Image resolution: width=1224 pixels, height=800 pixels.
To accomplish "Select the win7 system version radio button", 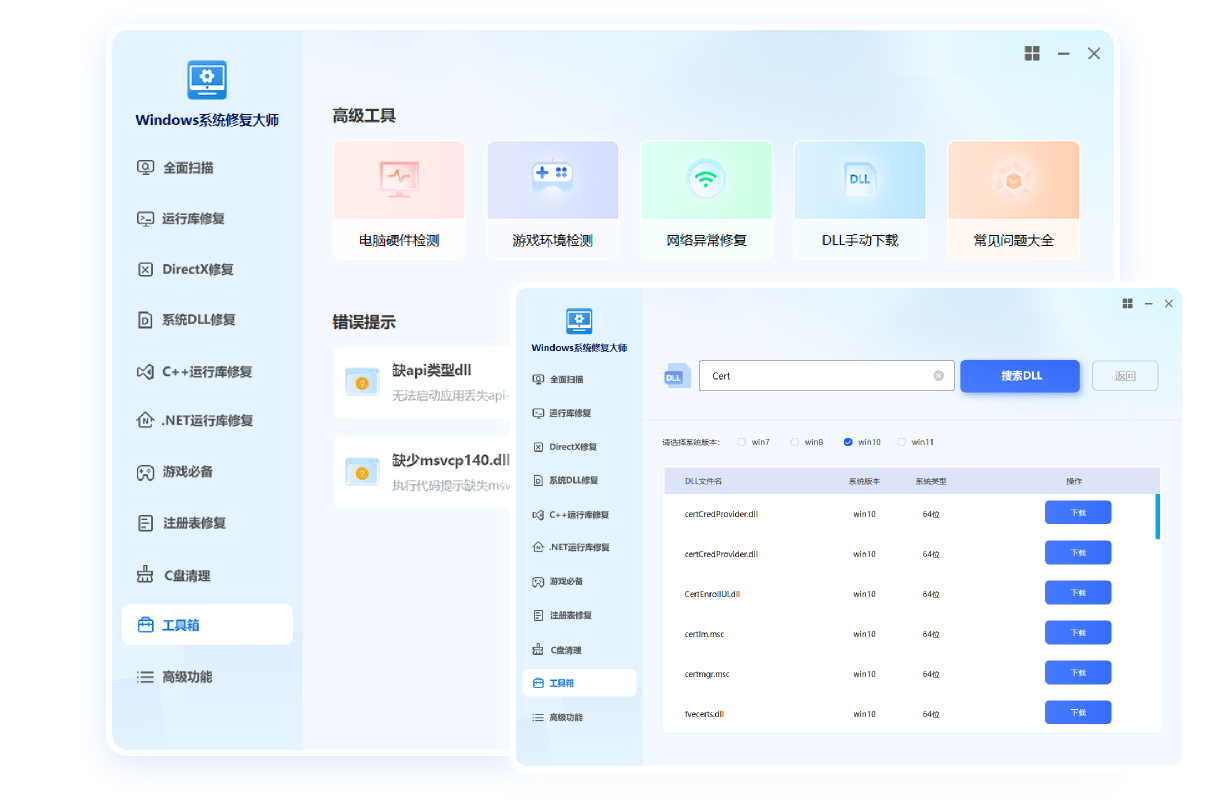I will (742, 442).
